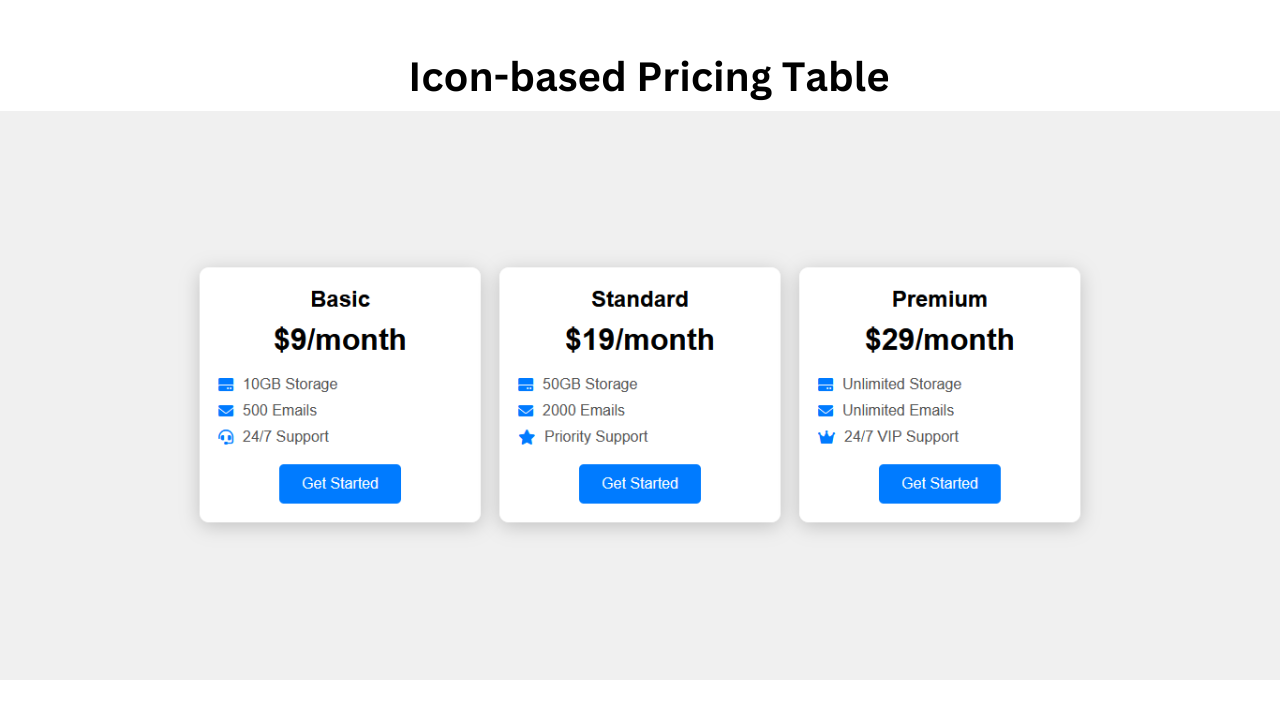Click the Icon-based Pricing Table title
This screenshot has width=1280, height=720.
pos(649,77)
